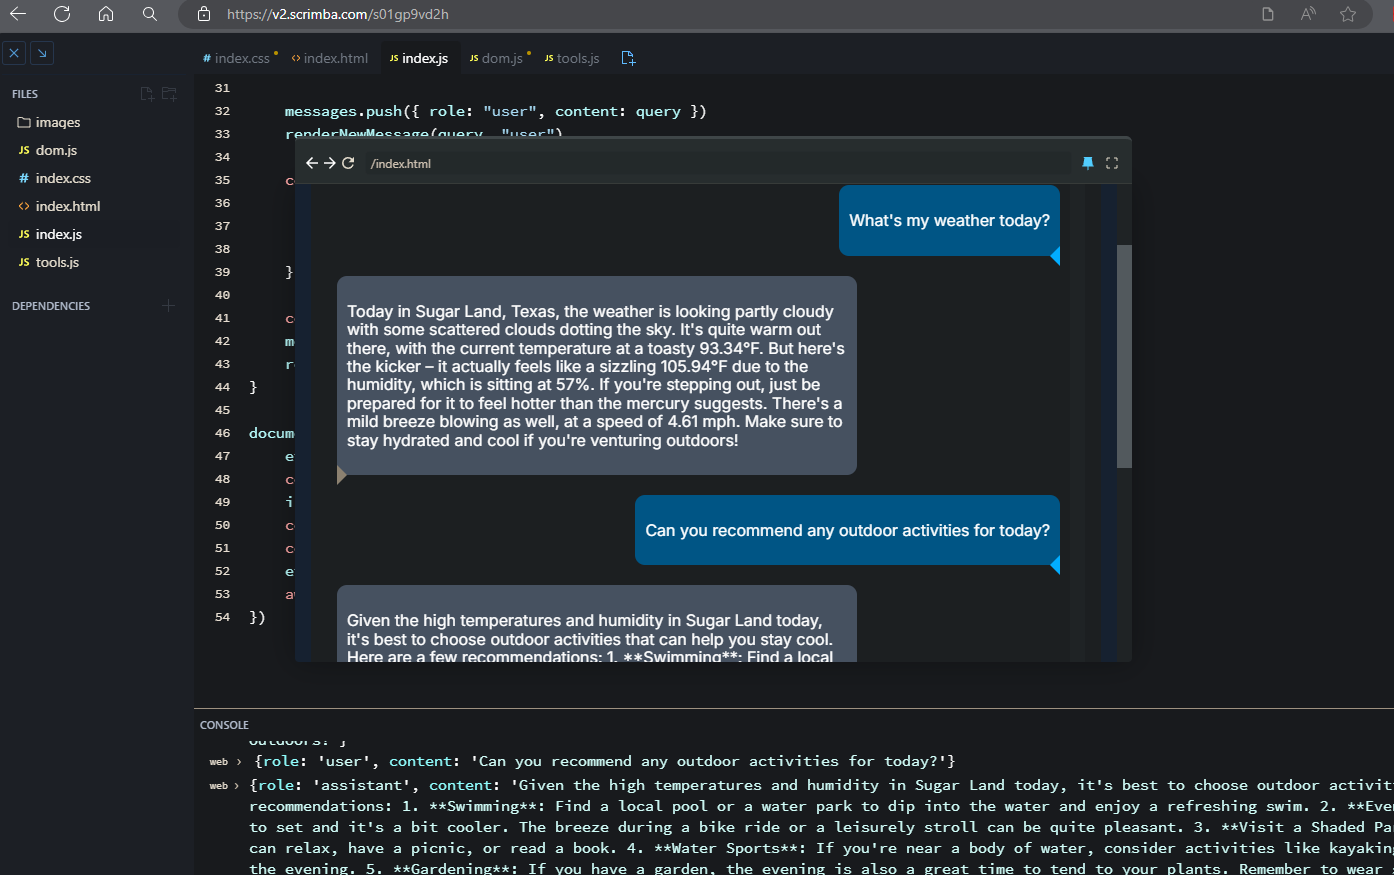
Task: Reload the mini-browser preview
Action: click(348, 163)
